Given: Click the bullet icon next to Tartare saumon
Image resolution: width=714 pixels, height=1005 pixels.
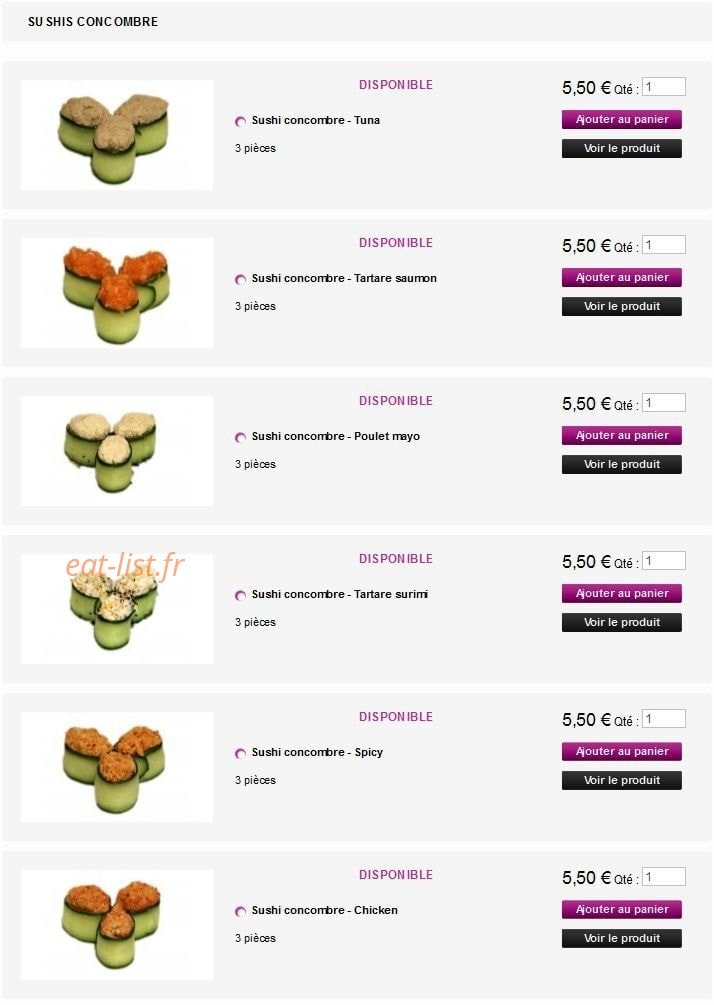Looking at the screenshot, I should pyautogui.click(x=240, y=279).
